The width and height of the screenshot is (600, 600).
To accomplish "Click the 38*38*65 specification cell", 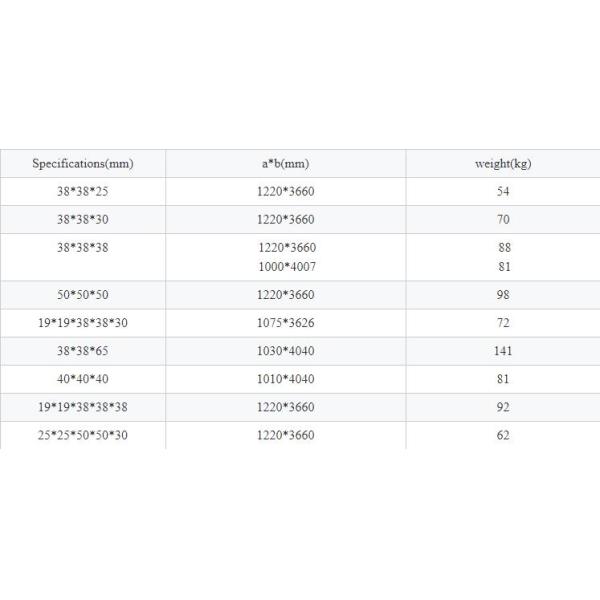I will coord(83,351).
